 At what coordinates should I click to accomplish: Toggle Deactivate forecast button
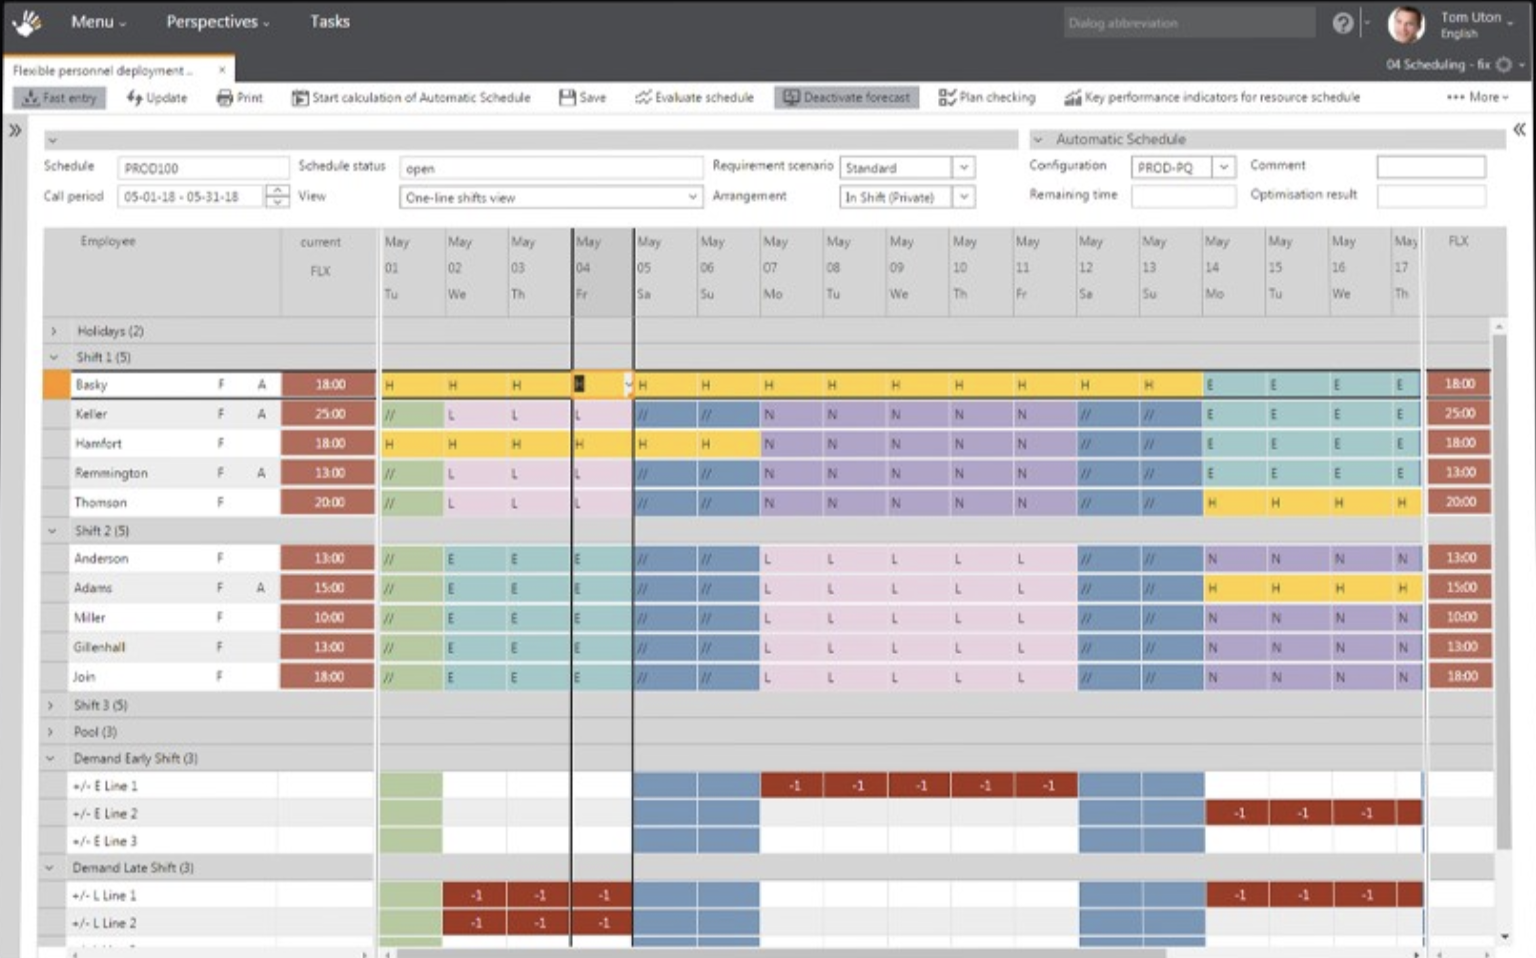click(x=846, y=97)
